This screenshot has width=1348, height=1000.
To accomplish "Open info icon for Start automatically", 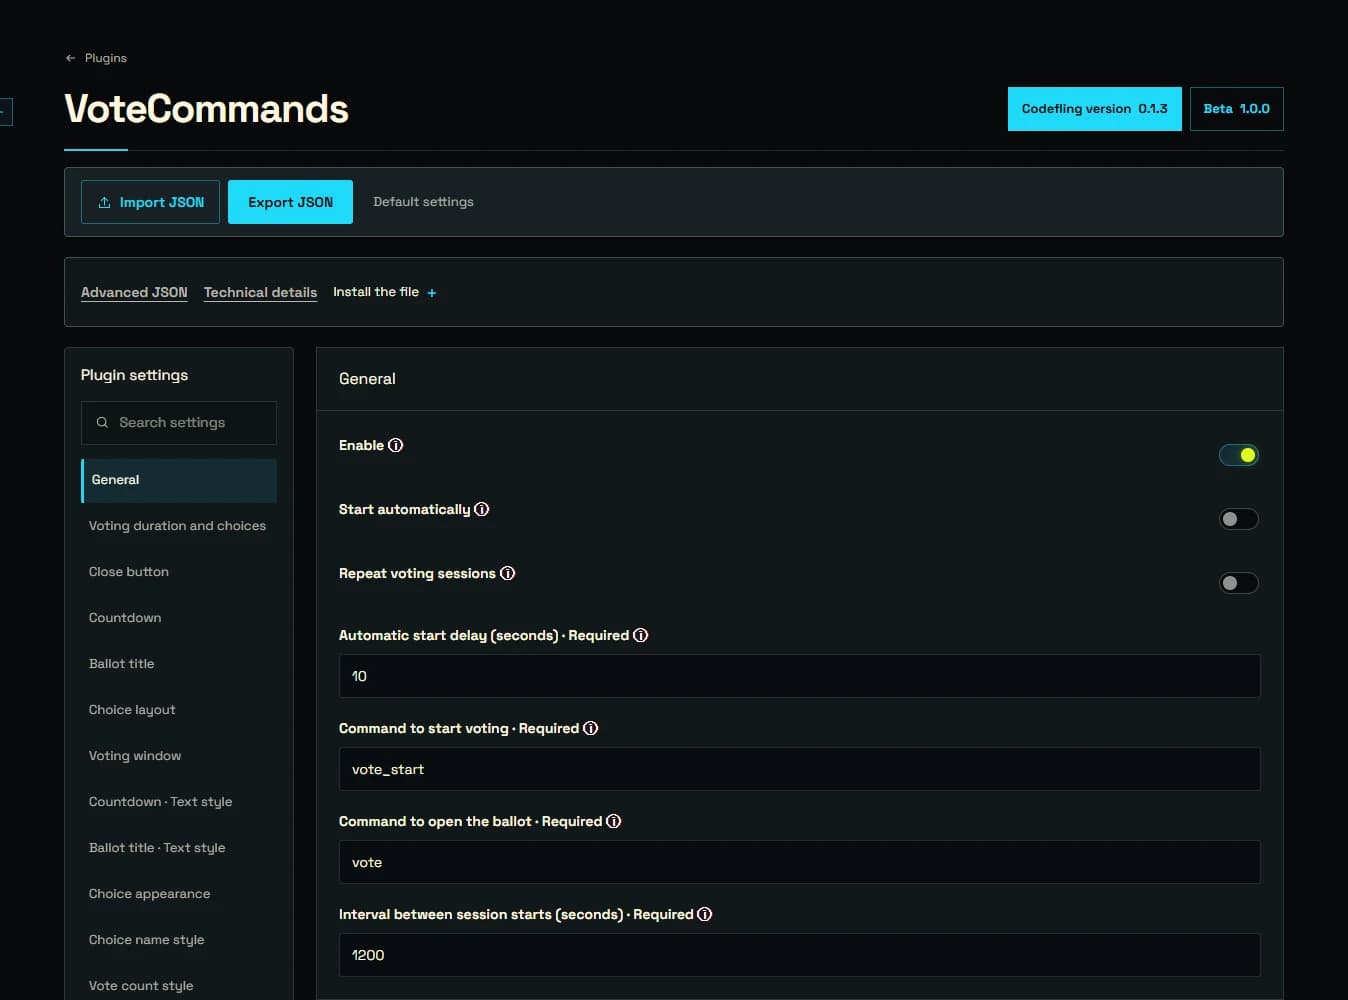I will [x=482, y=509].
